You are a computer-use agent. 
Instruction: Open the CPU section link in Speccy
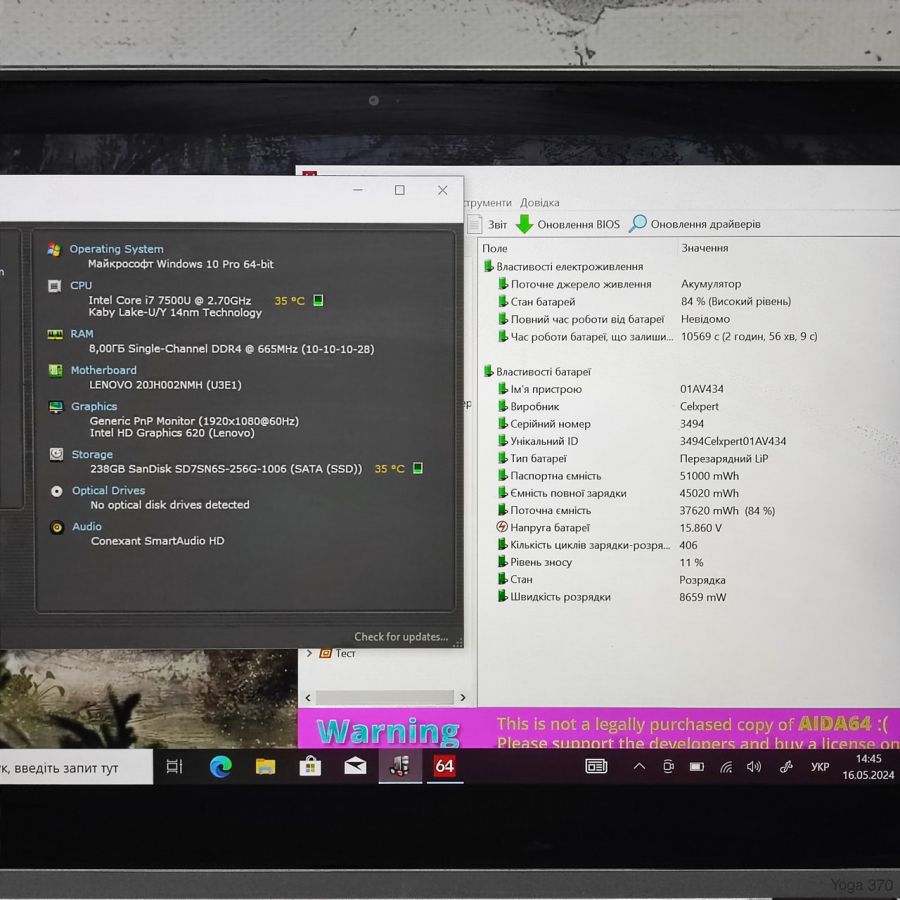click(x=81, y=285)
